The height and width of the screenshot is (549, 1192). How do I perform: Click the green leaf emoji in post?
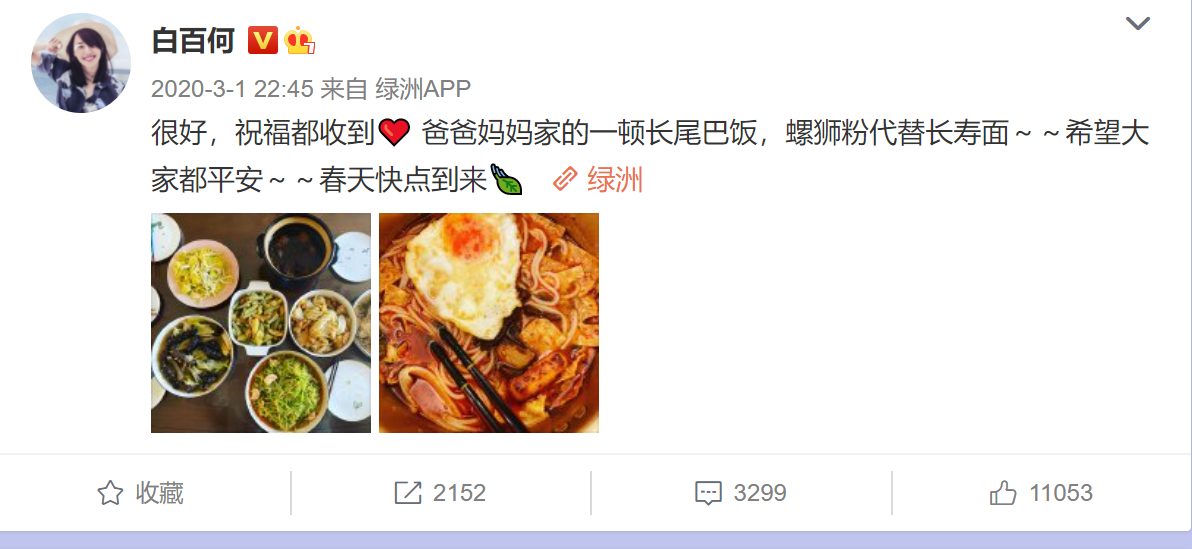point(507,180)
